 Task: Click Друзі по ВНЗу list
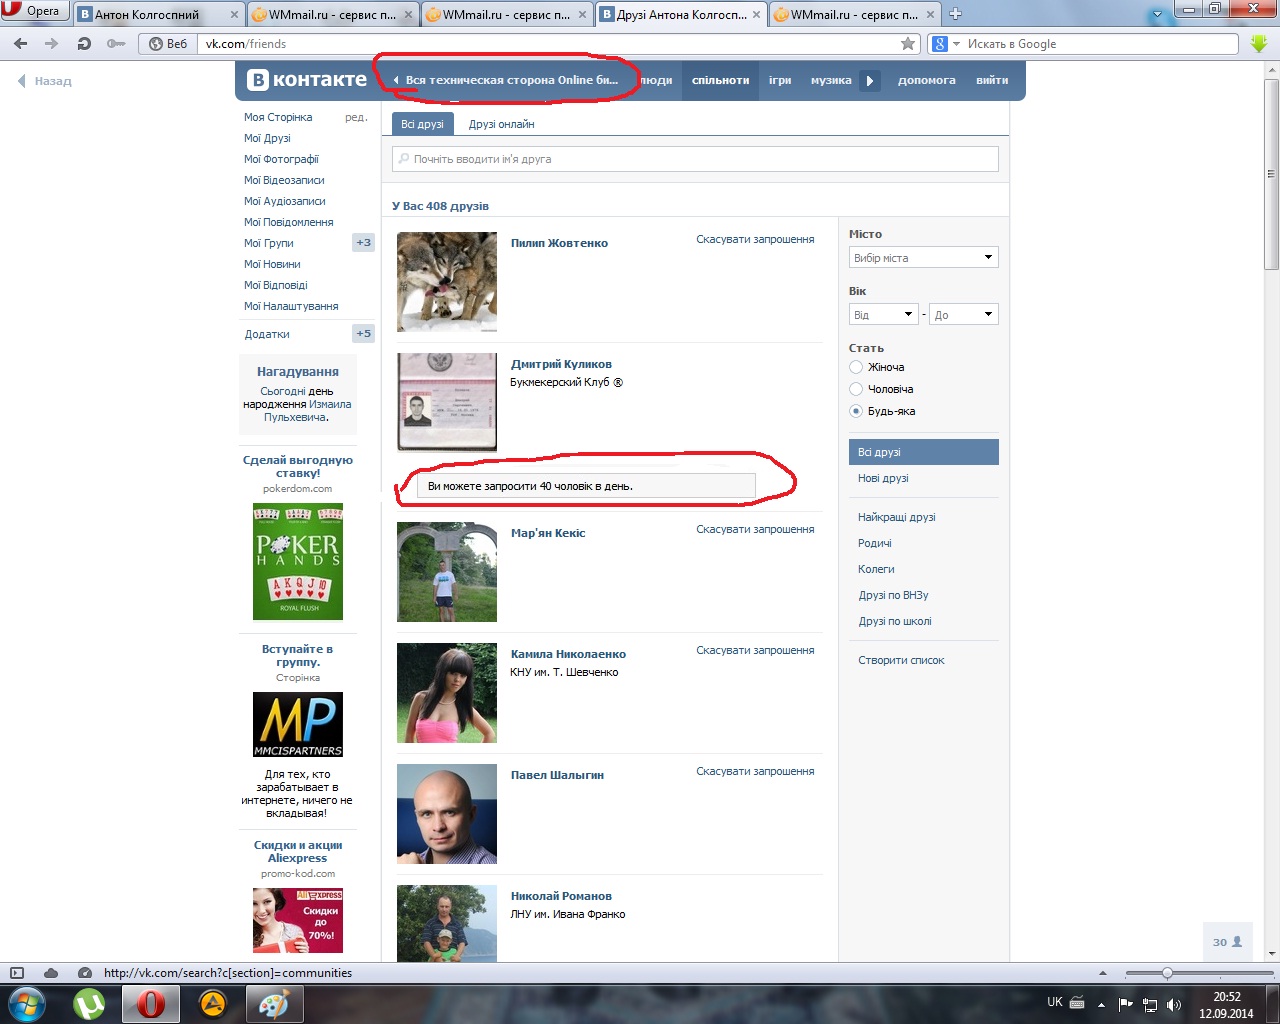pos(893,595)
